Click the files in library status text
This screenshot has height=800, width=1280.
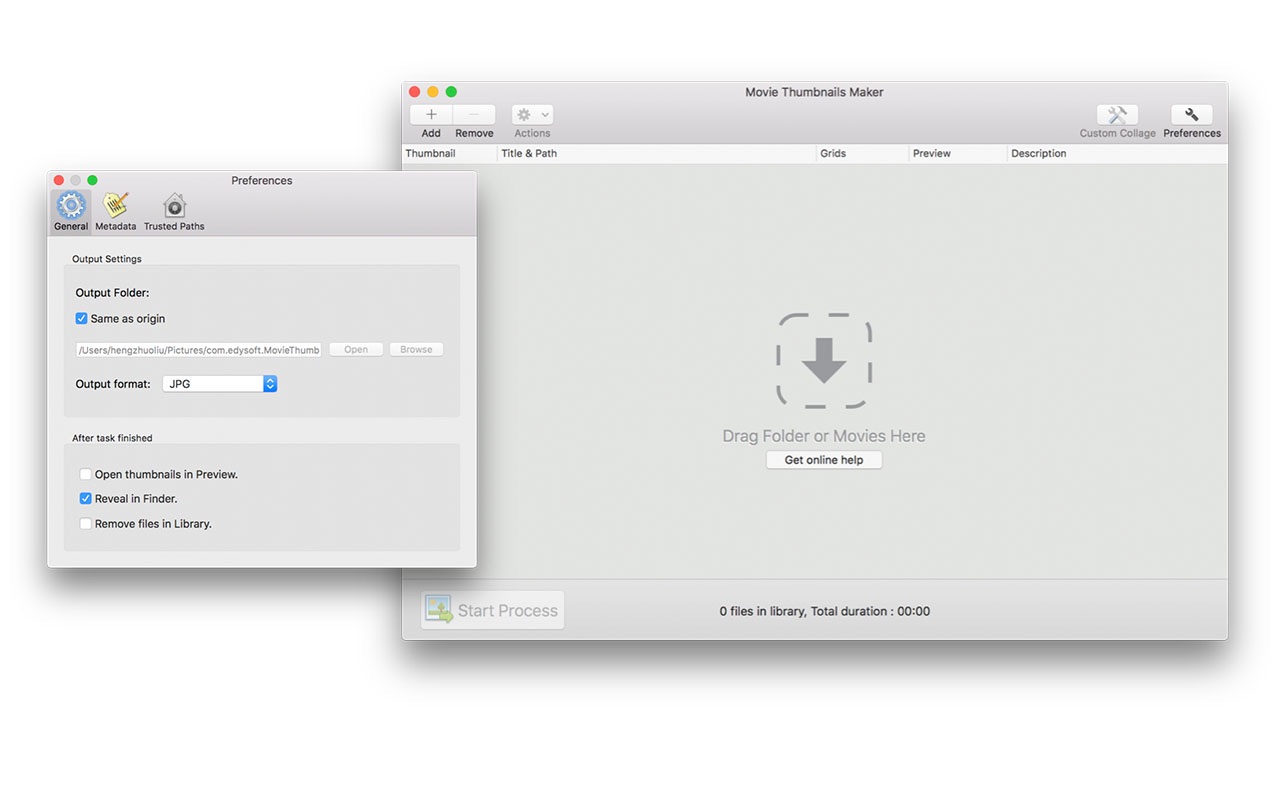click(x=824, y=611)
